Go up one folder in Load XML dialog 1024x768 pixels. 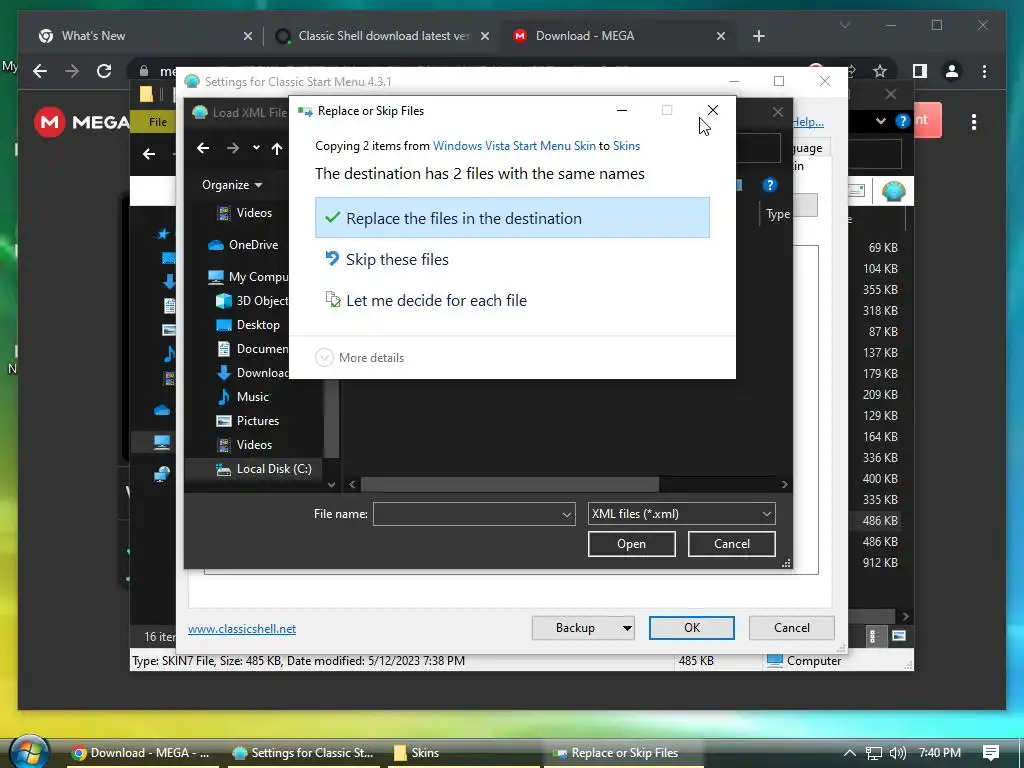tap(277, 149)
